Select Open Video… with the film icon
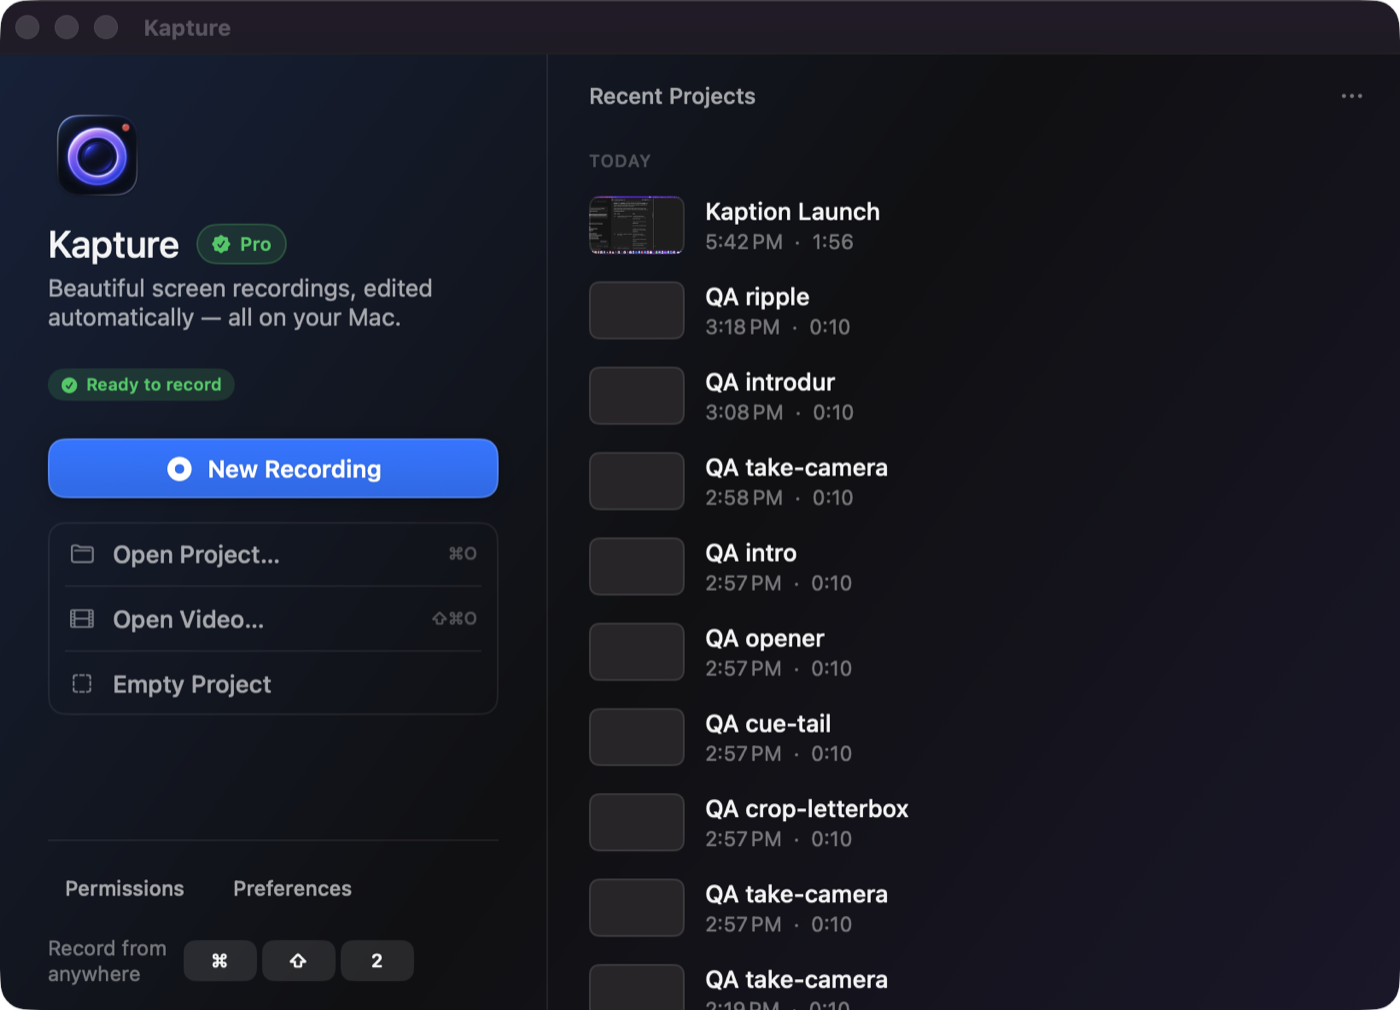Screen dimensions: 1400x1010 [x=273, y=619]
